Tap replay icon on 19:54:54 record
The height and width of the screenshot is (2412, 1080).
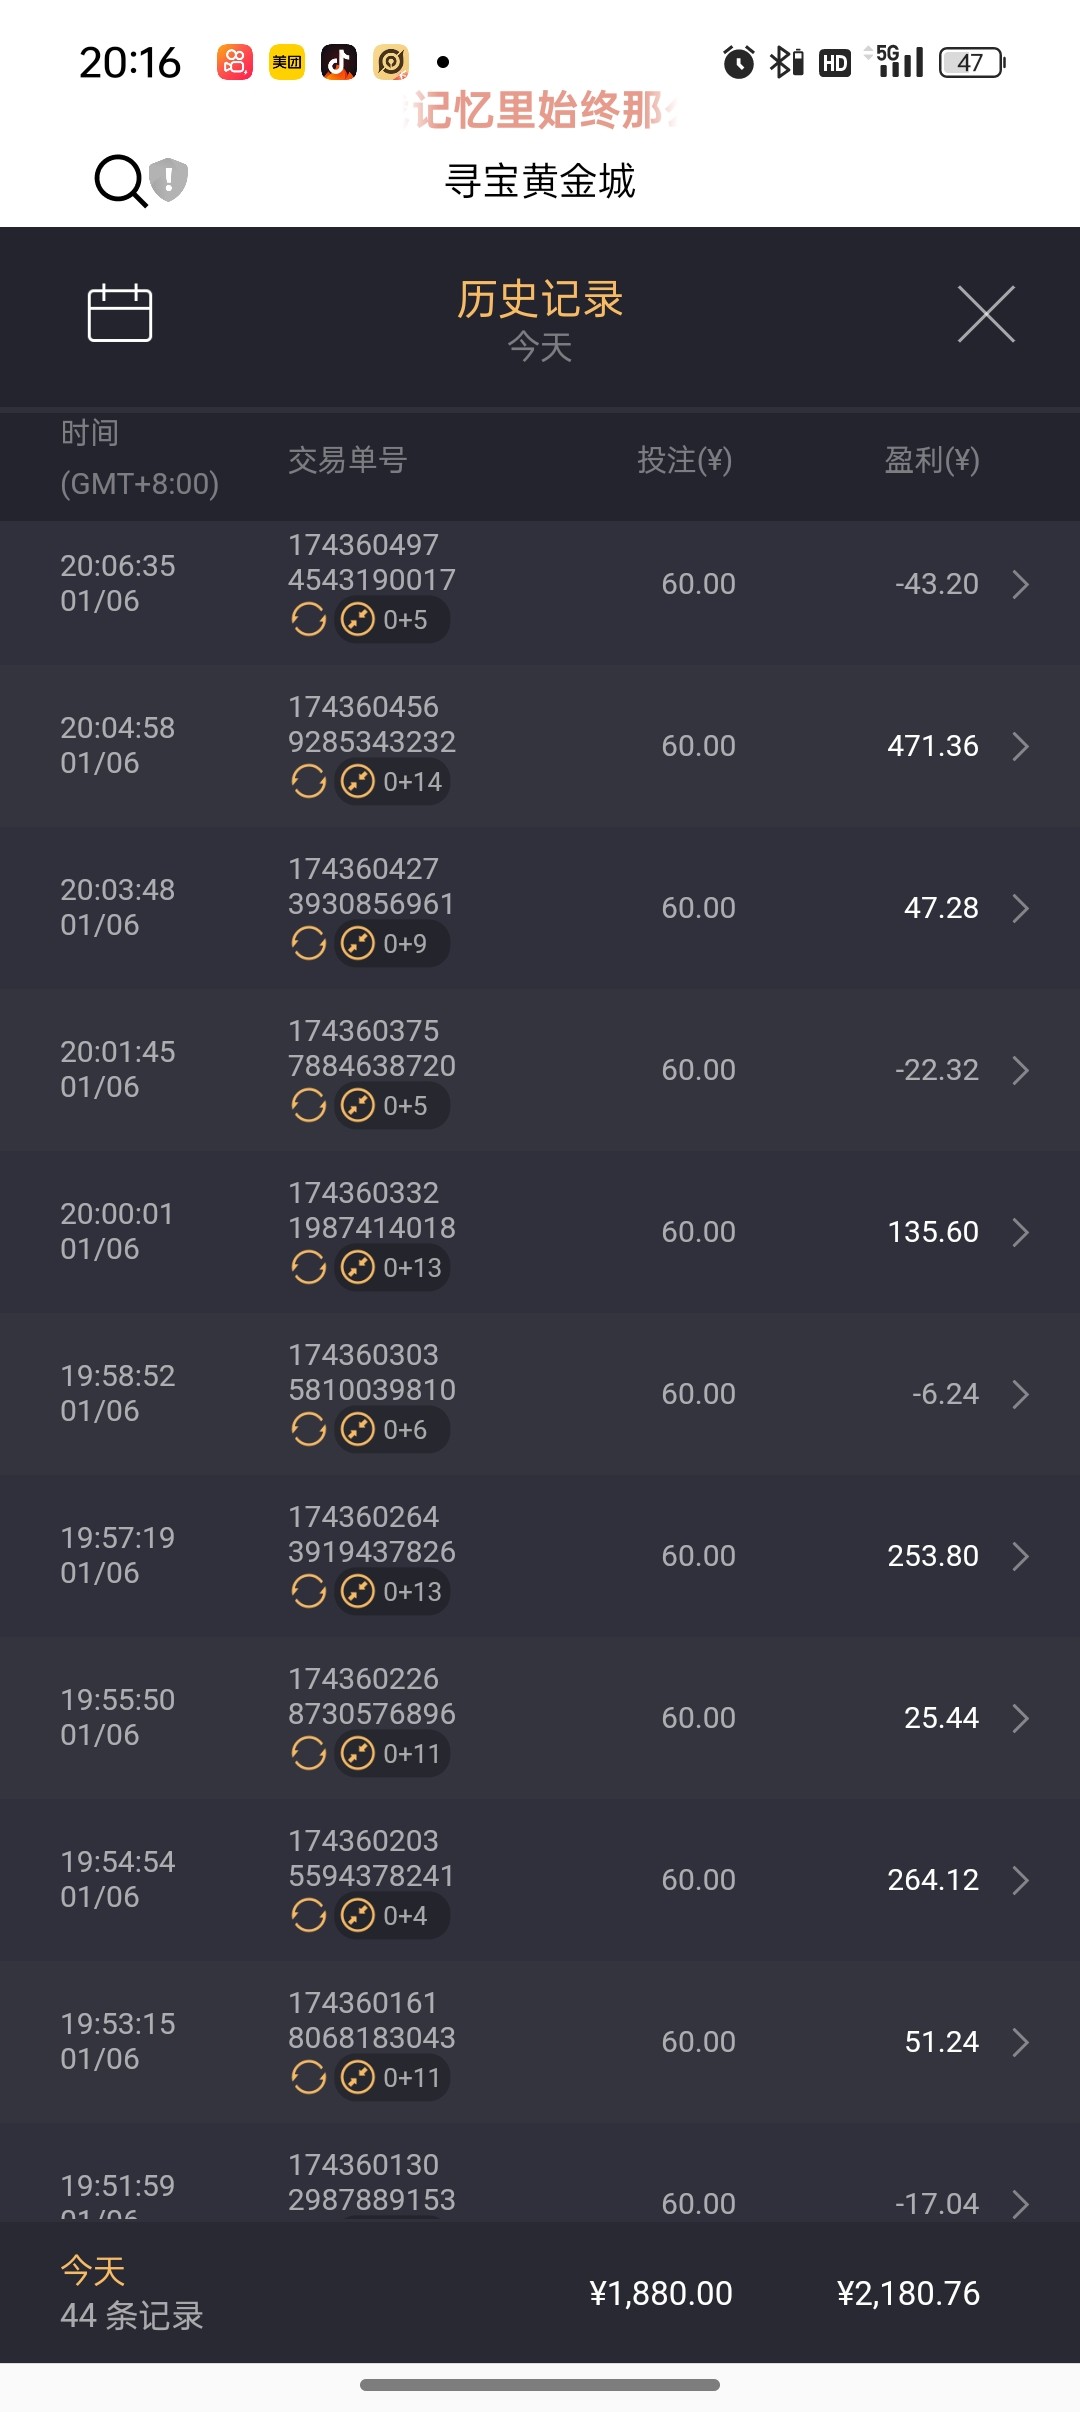coord(308,1916)
